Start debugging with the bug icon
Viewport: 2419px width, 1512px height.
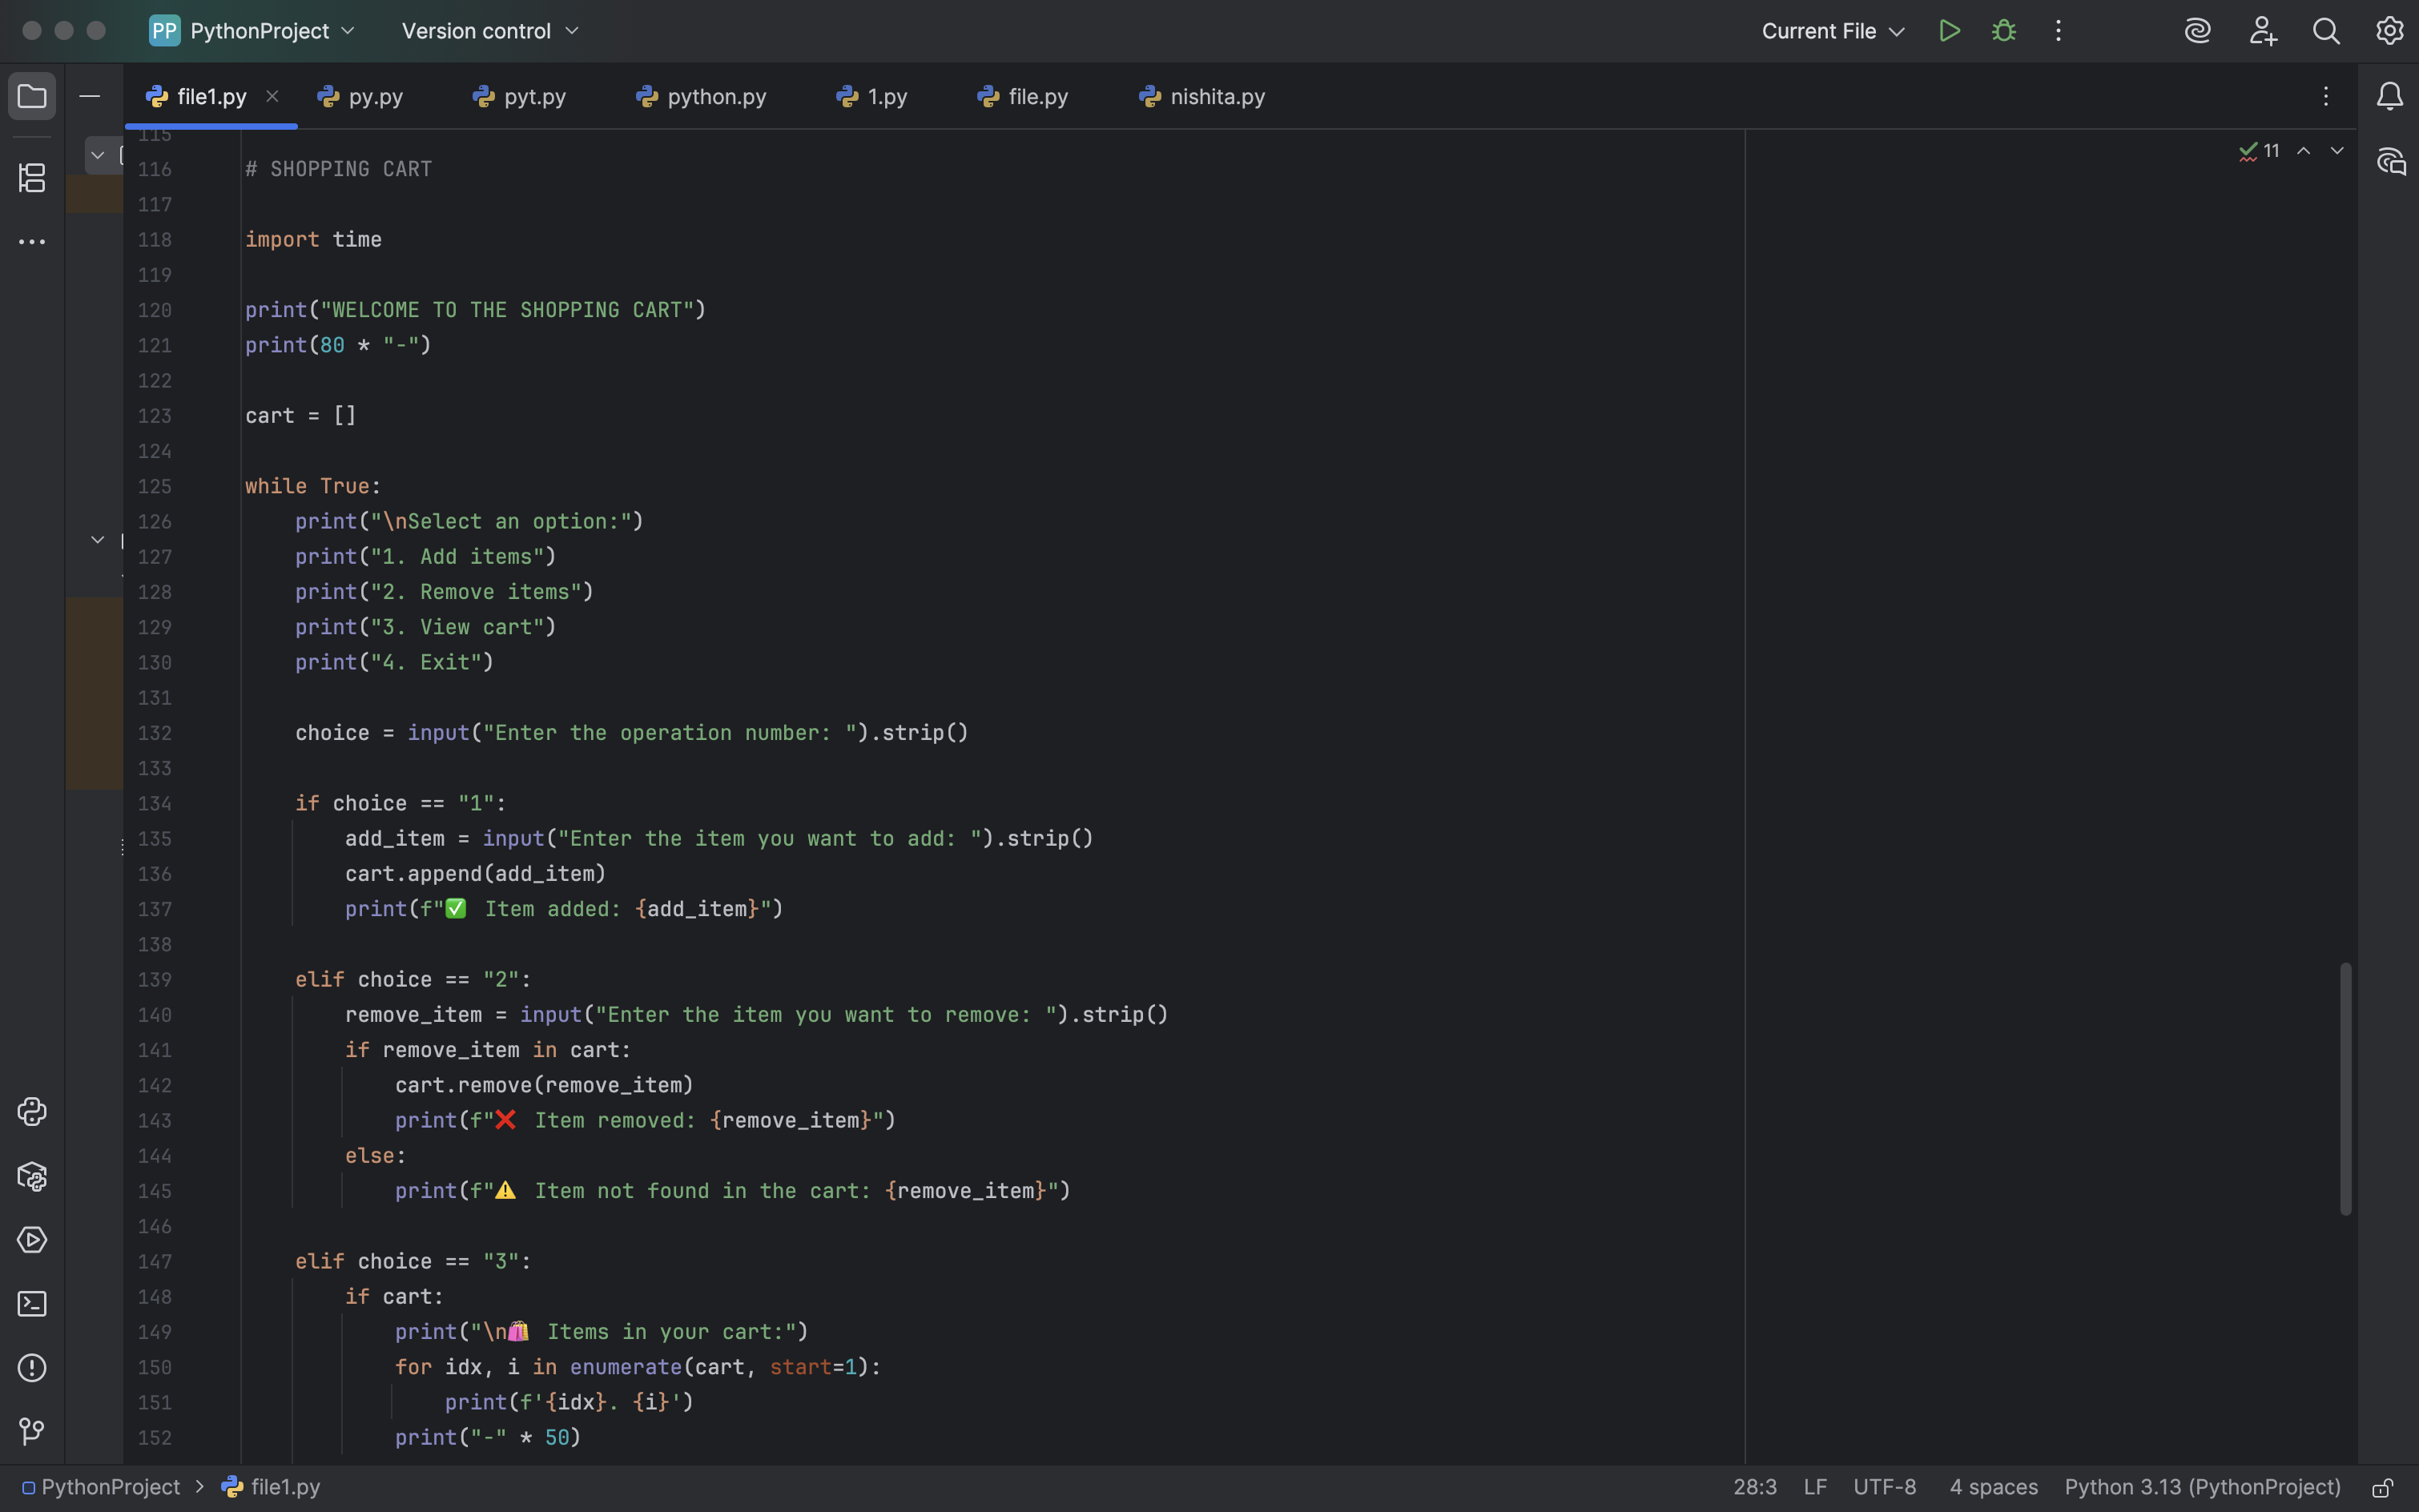click(2004, 31)
